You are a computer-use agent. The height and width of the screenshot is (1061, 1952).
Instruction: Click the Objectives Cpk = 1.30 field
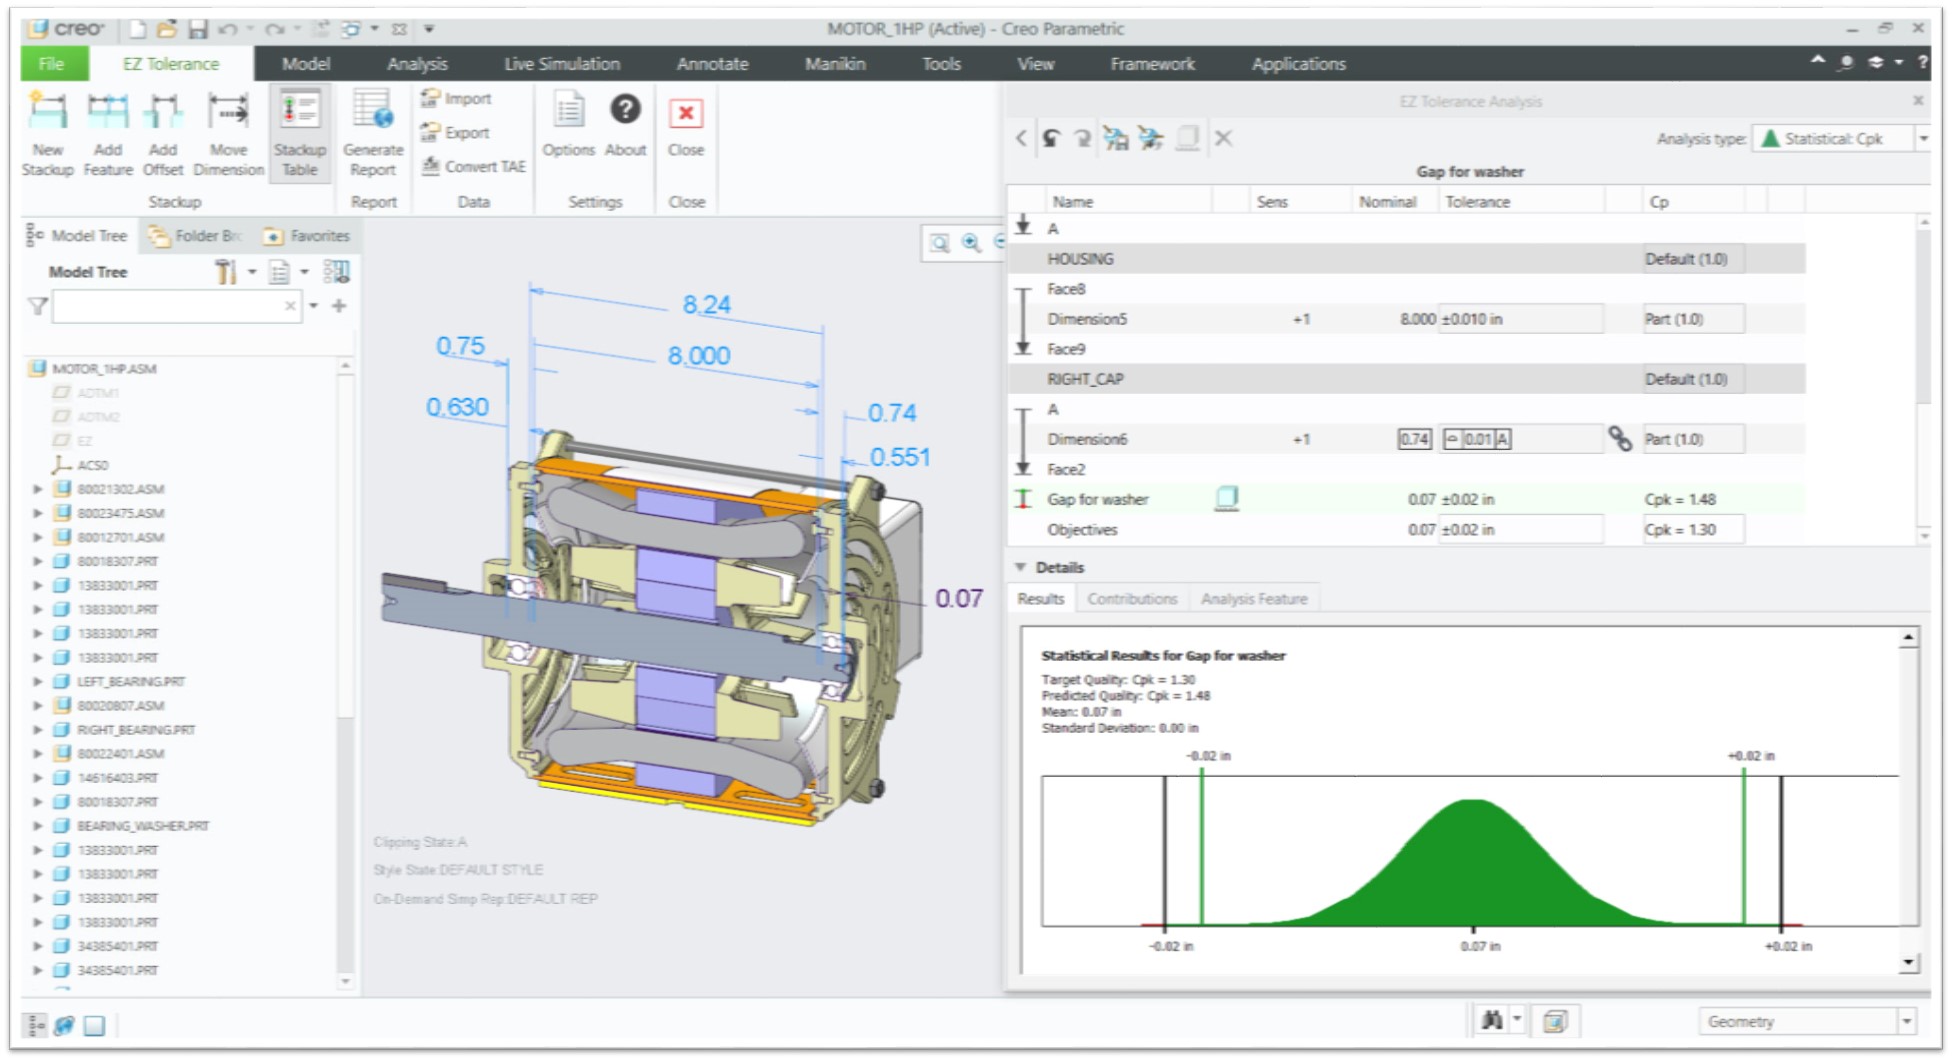point(1693,530)
